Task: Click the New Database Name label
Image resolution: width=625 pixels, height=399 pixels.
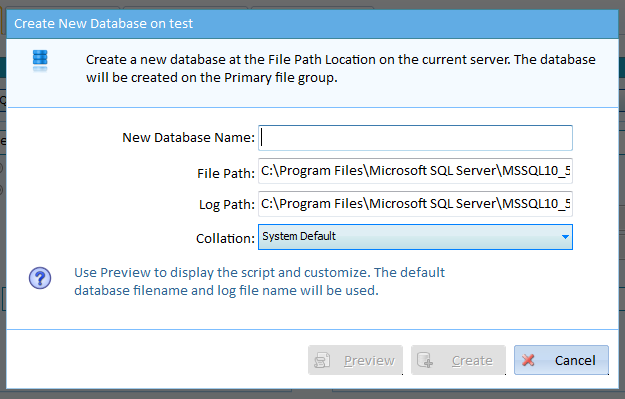Action: (x=188, y=138)
